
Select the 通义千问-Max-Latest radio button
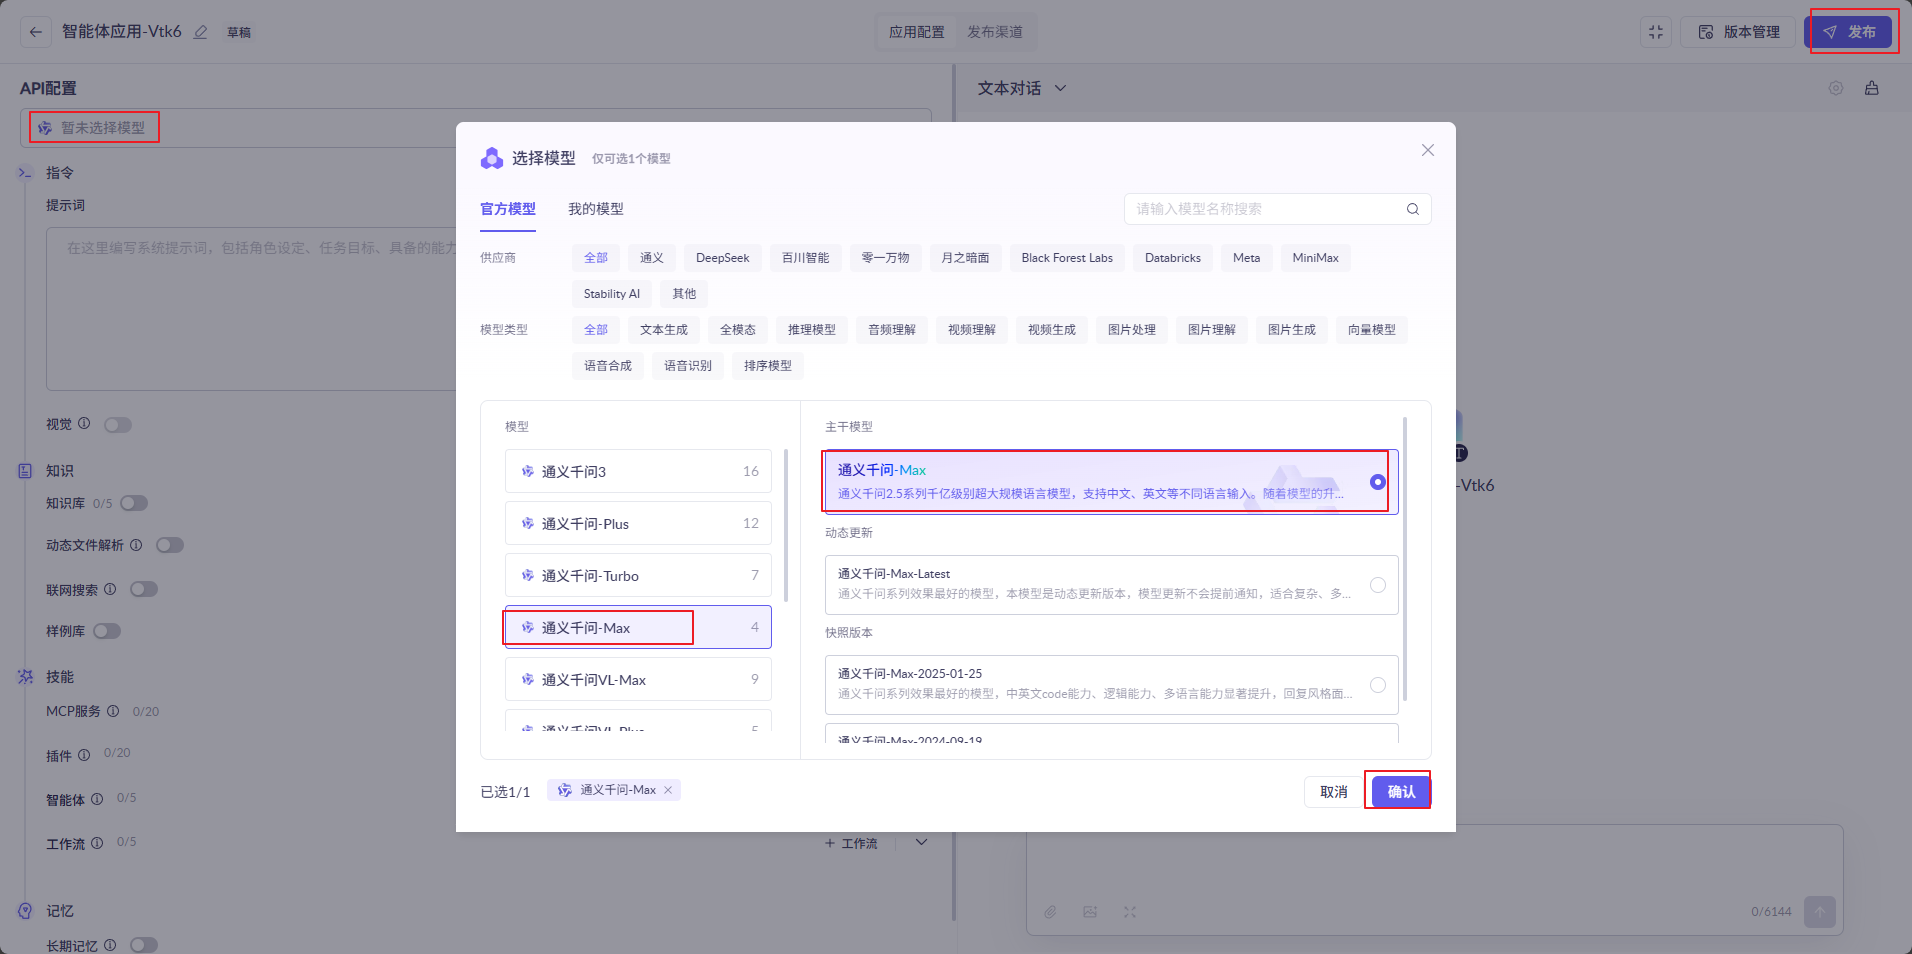tap(1378, 585)
